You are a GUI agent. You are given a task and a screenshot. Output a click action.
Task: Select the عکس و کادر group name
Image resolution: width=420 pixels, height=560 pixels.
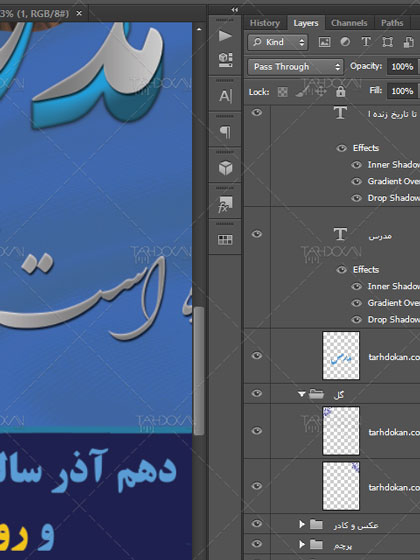[356, 525]
